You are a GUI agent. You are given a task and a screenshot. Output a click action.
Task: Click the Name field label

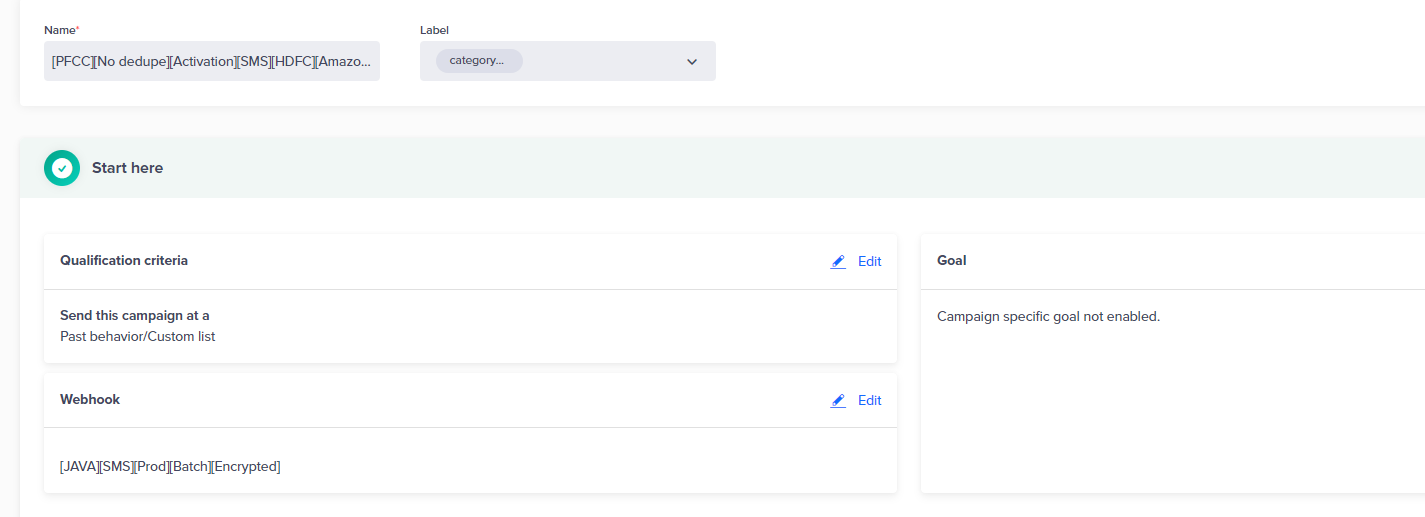[x=61, y=30]
